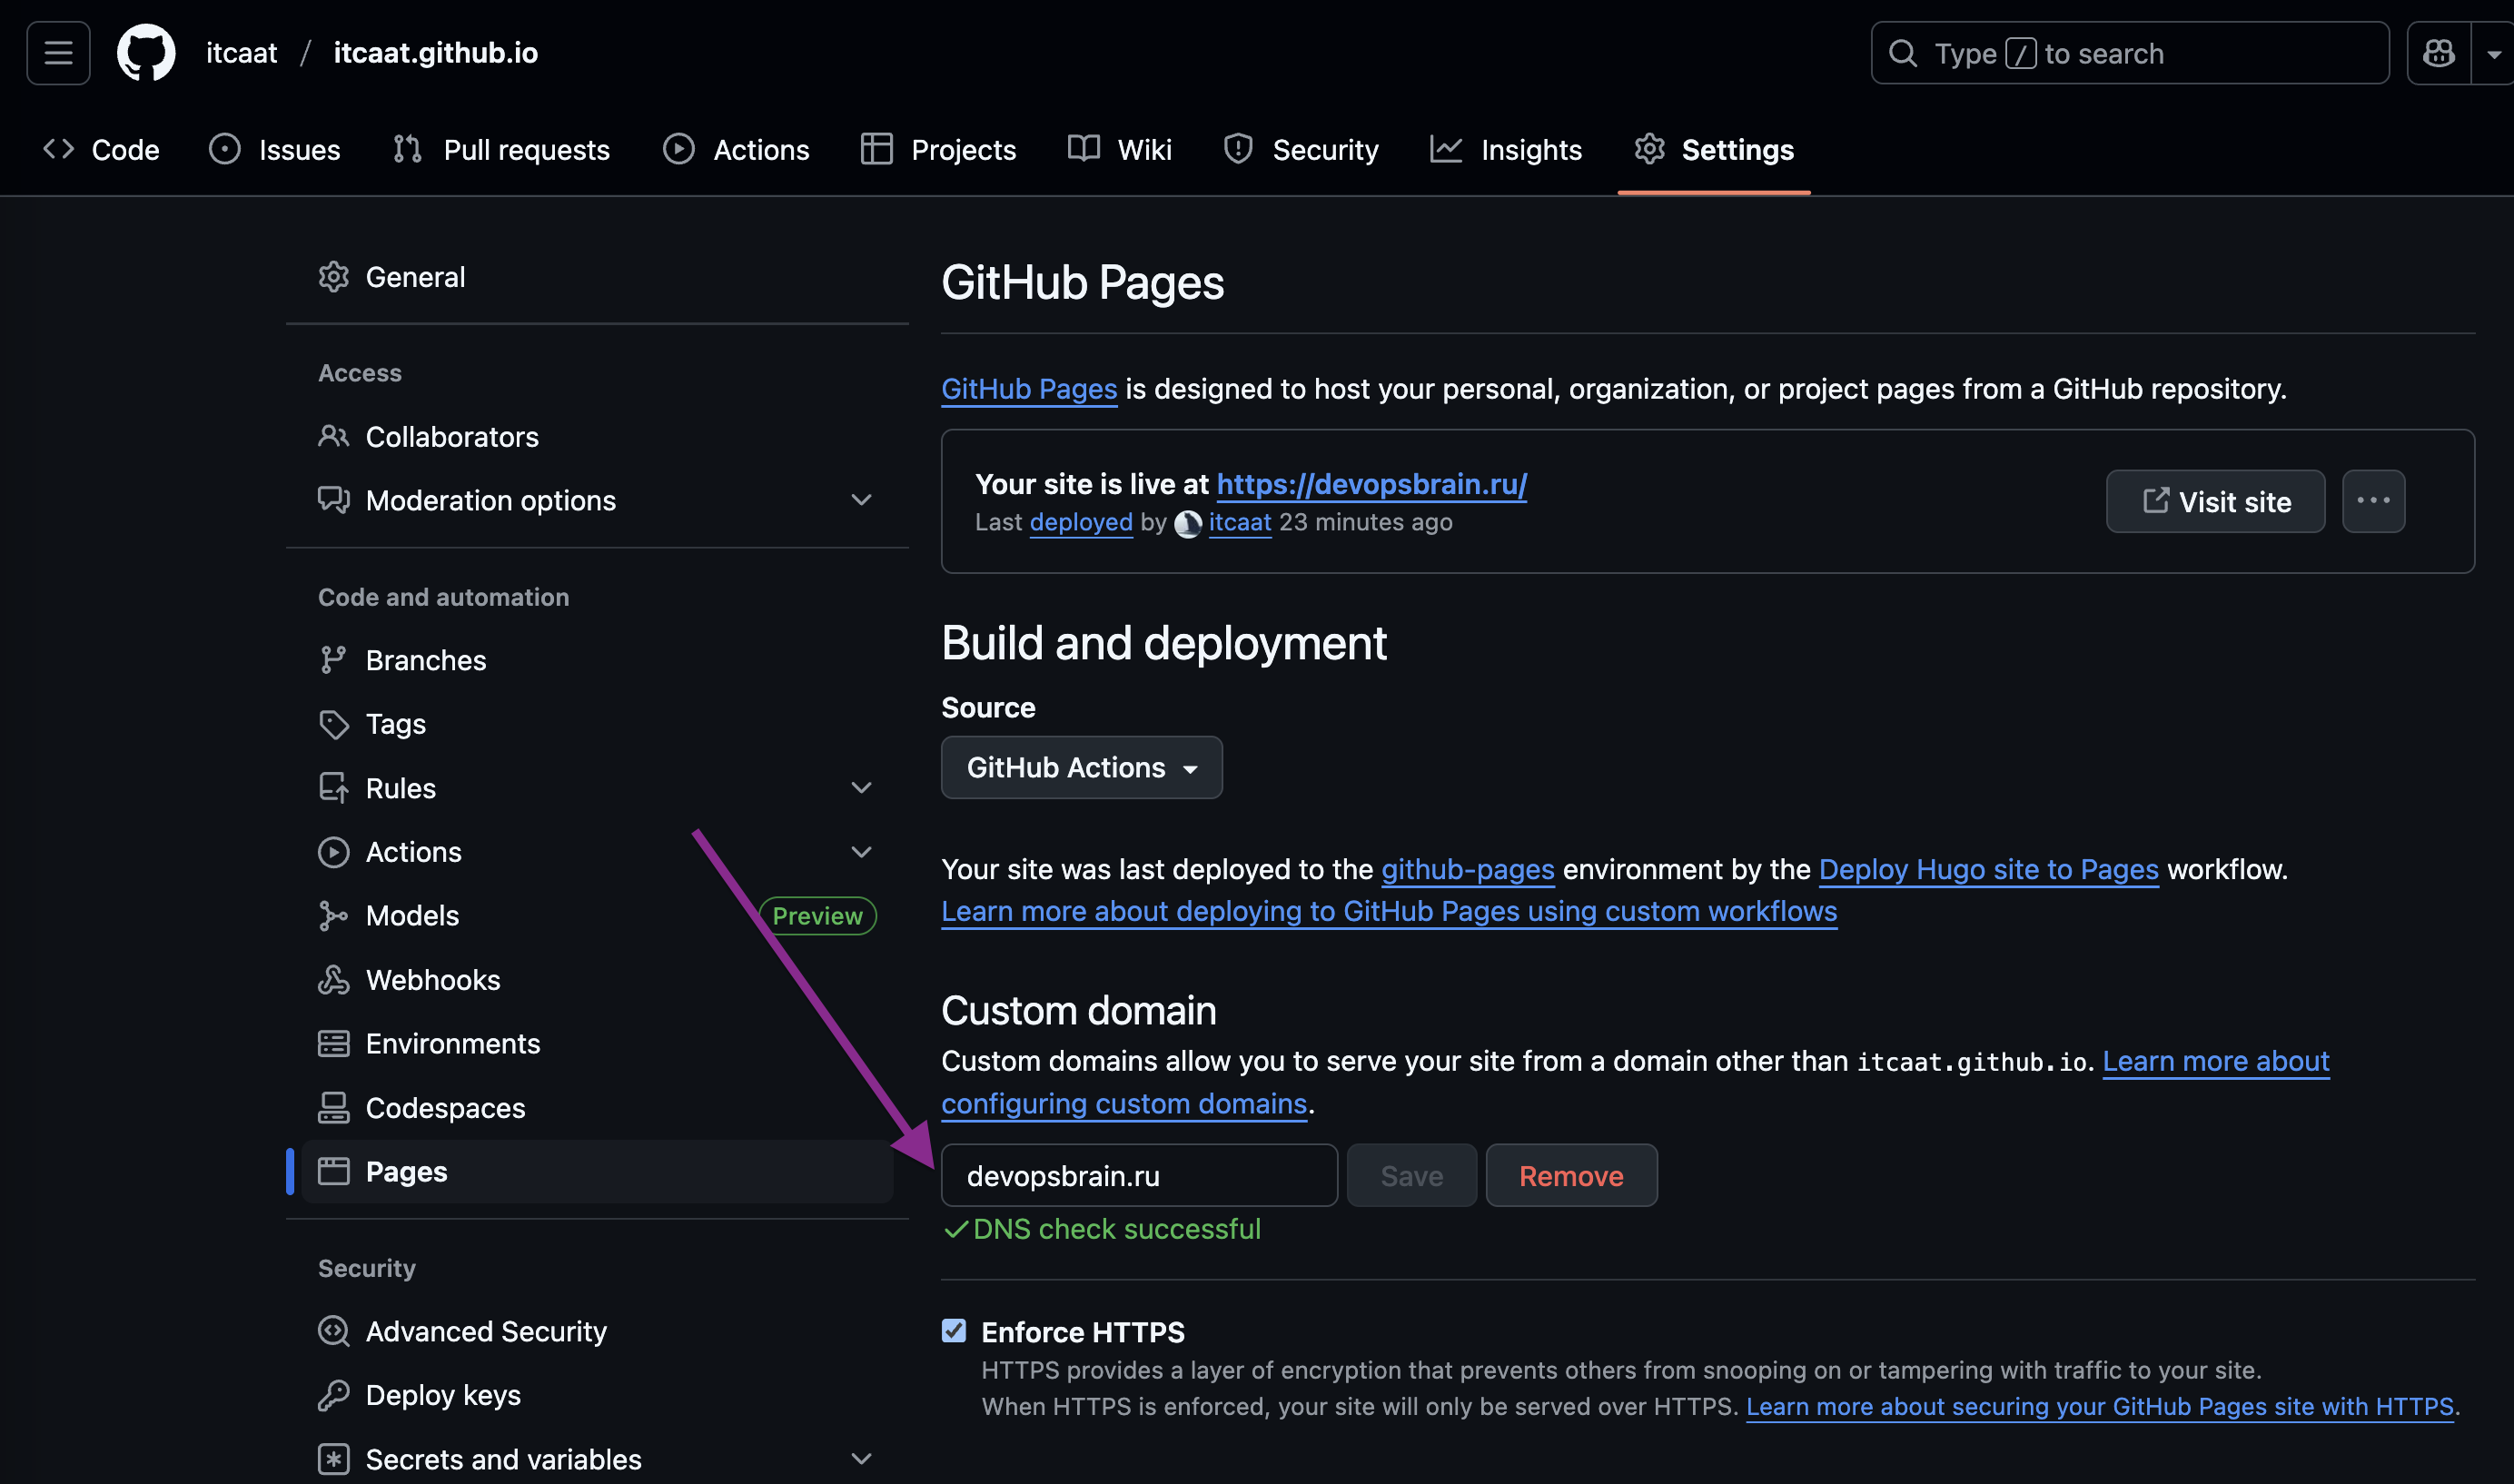This screenshot has height=1484, width=2514.
Task: Click the sidebar Actions play icon
Action: click(334, 852)
